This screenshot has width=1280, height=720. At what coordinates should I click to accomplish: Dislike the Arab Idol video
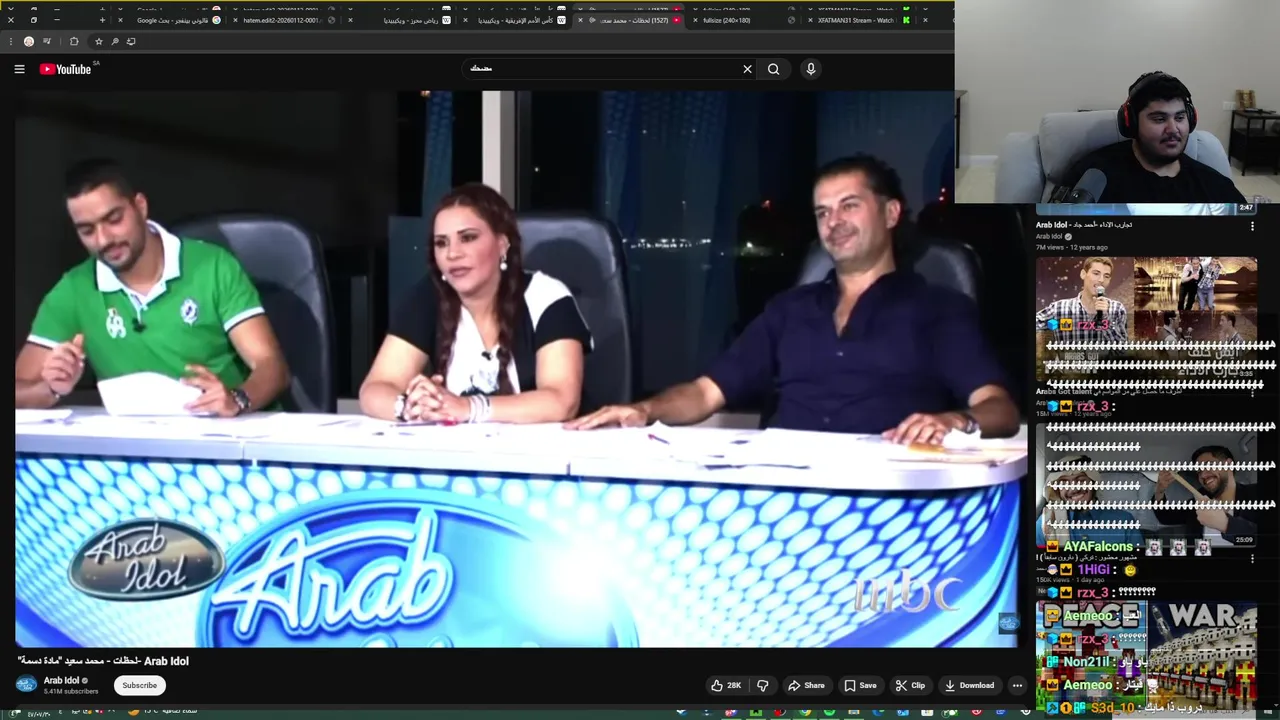pos(763,685)
